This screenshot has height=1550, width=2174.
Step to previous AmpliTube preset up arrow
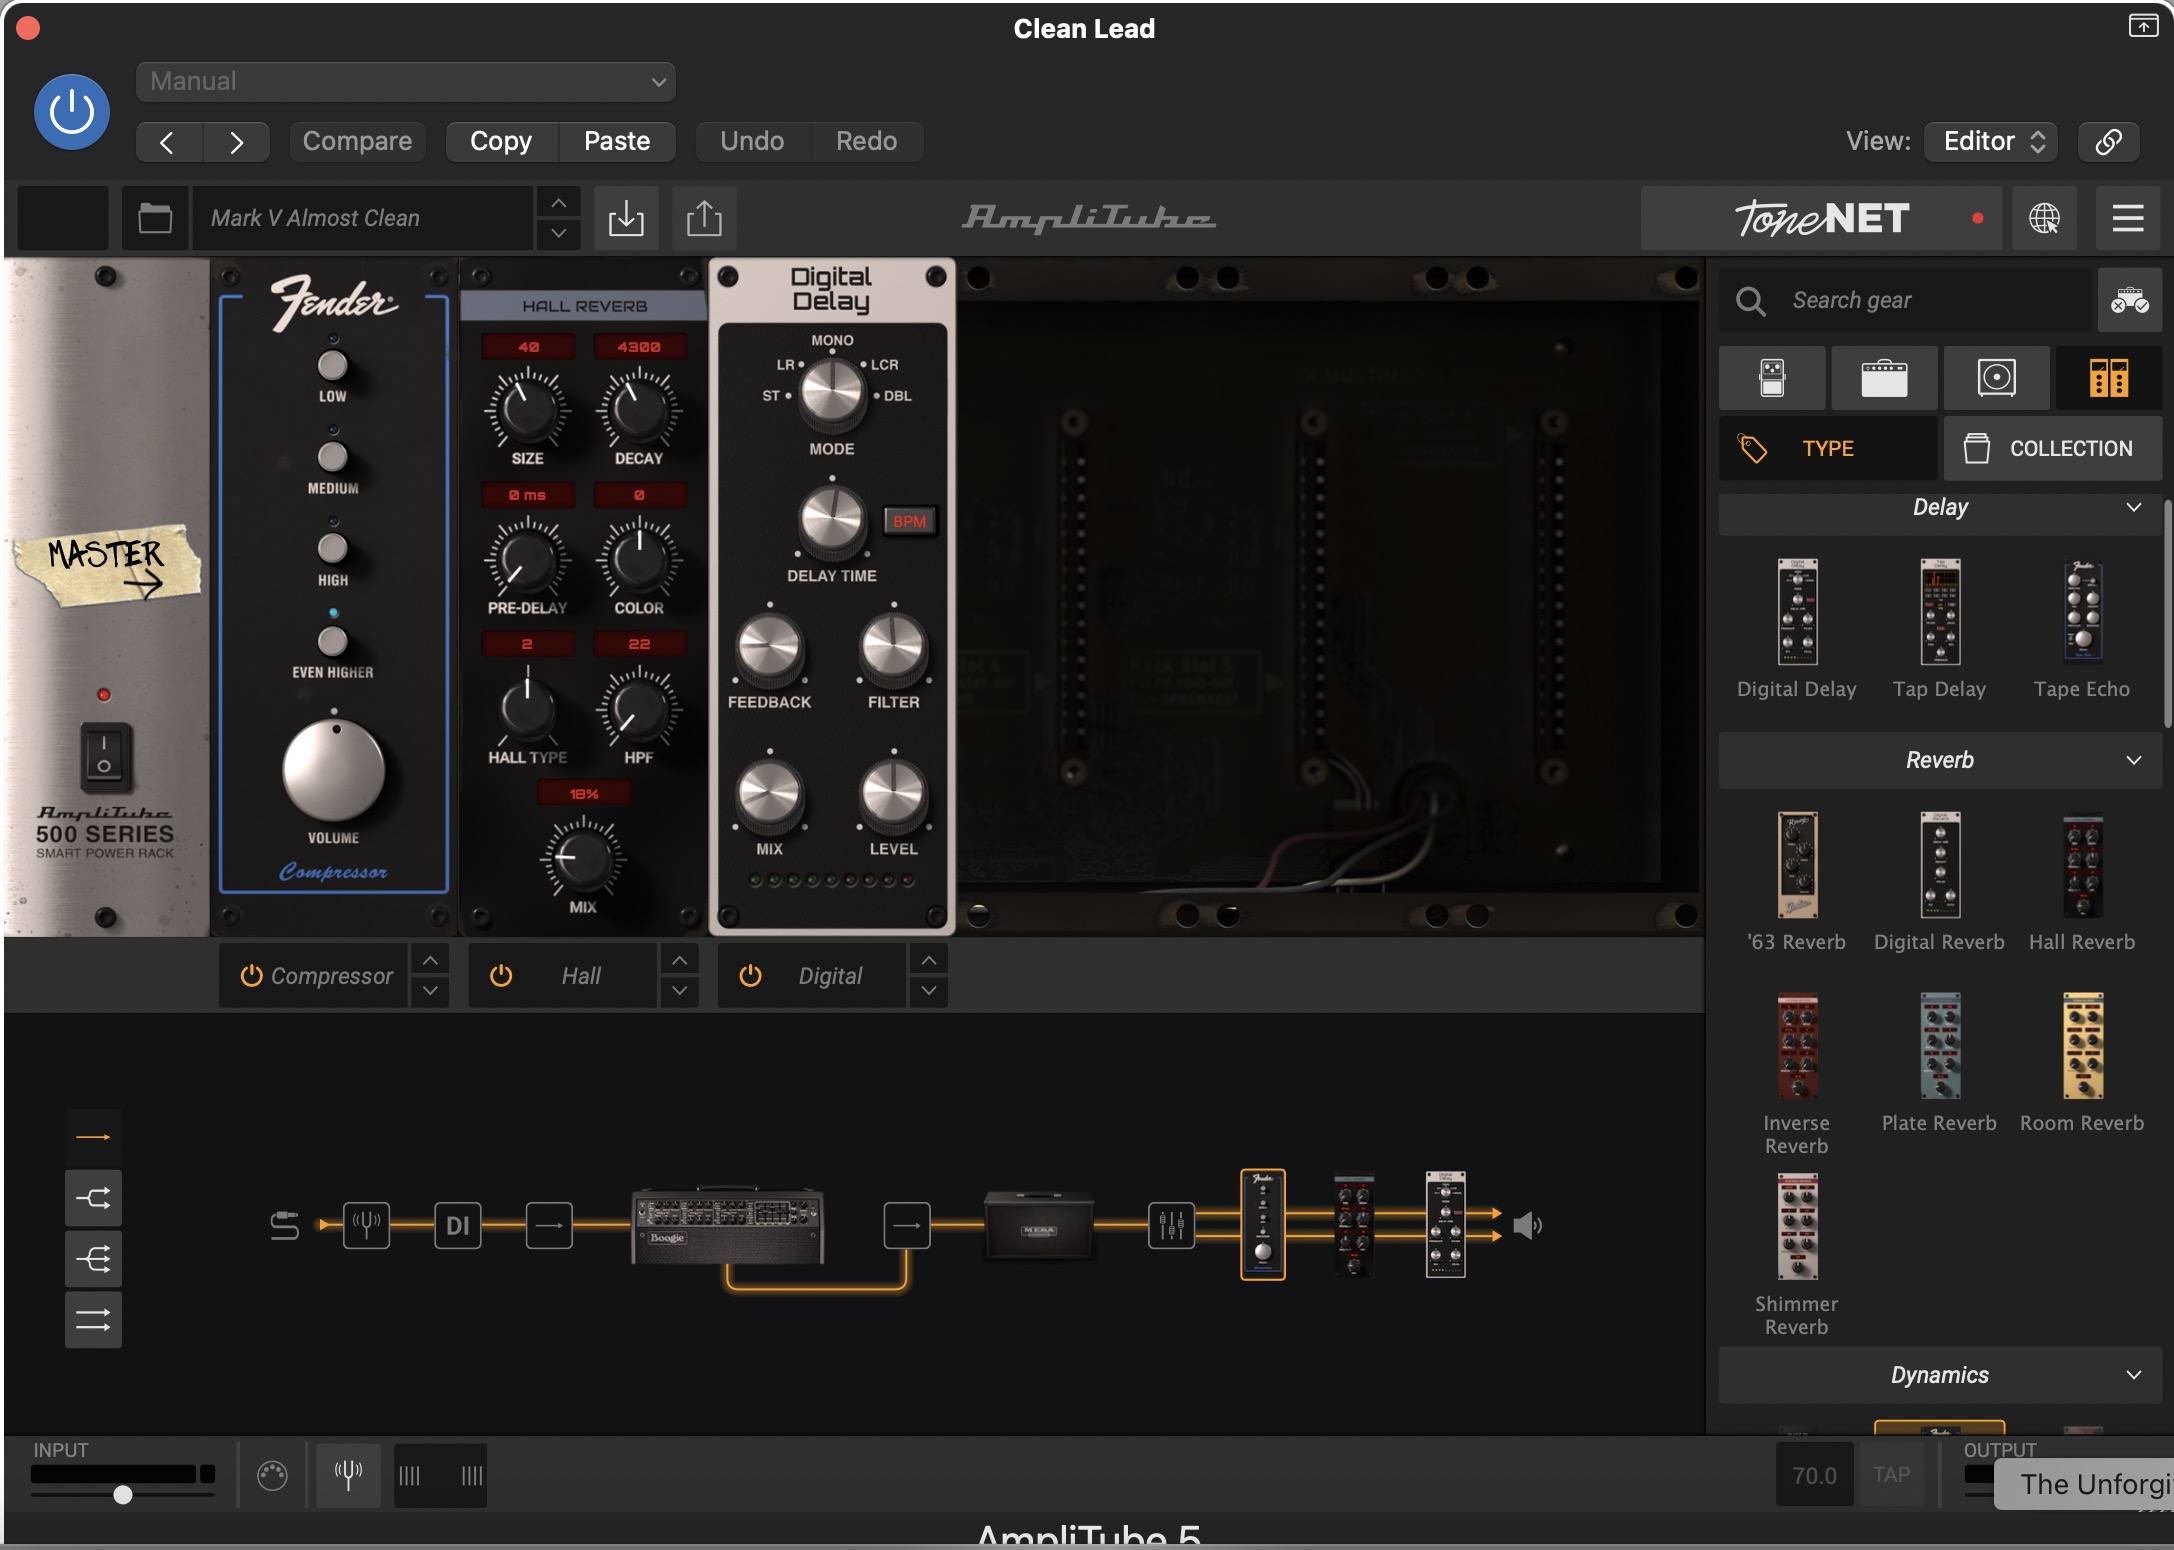pos(558,203)
